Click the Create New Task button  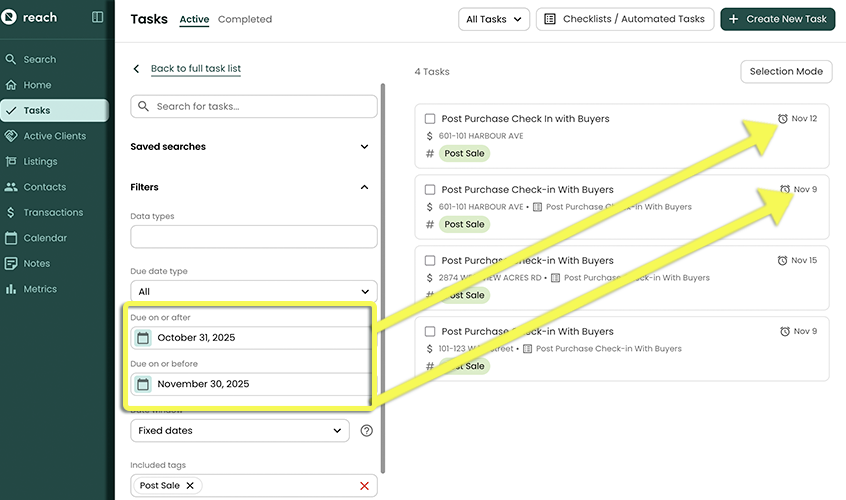(x=776, y=19)
